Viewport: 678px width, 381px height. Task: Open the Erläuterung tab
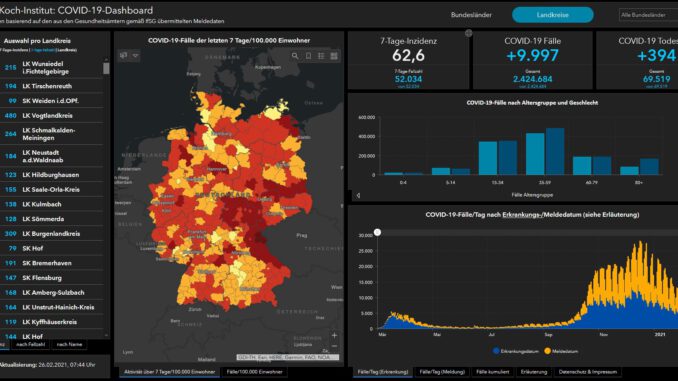pyautogui.click(x=534, y=372)
